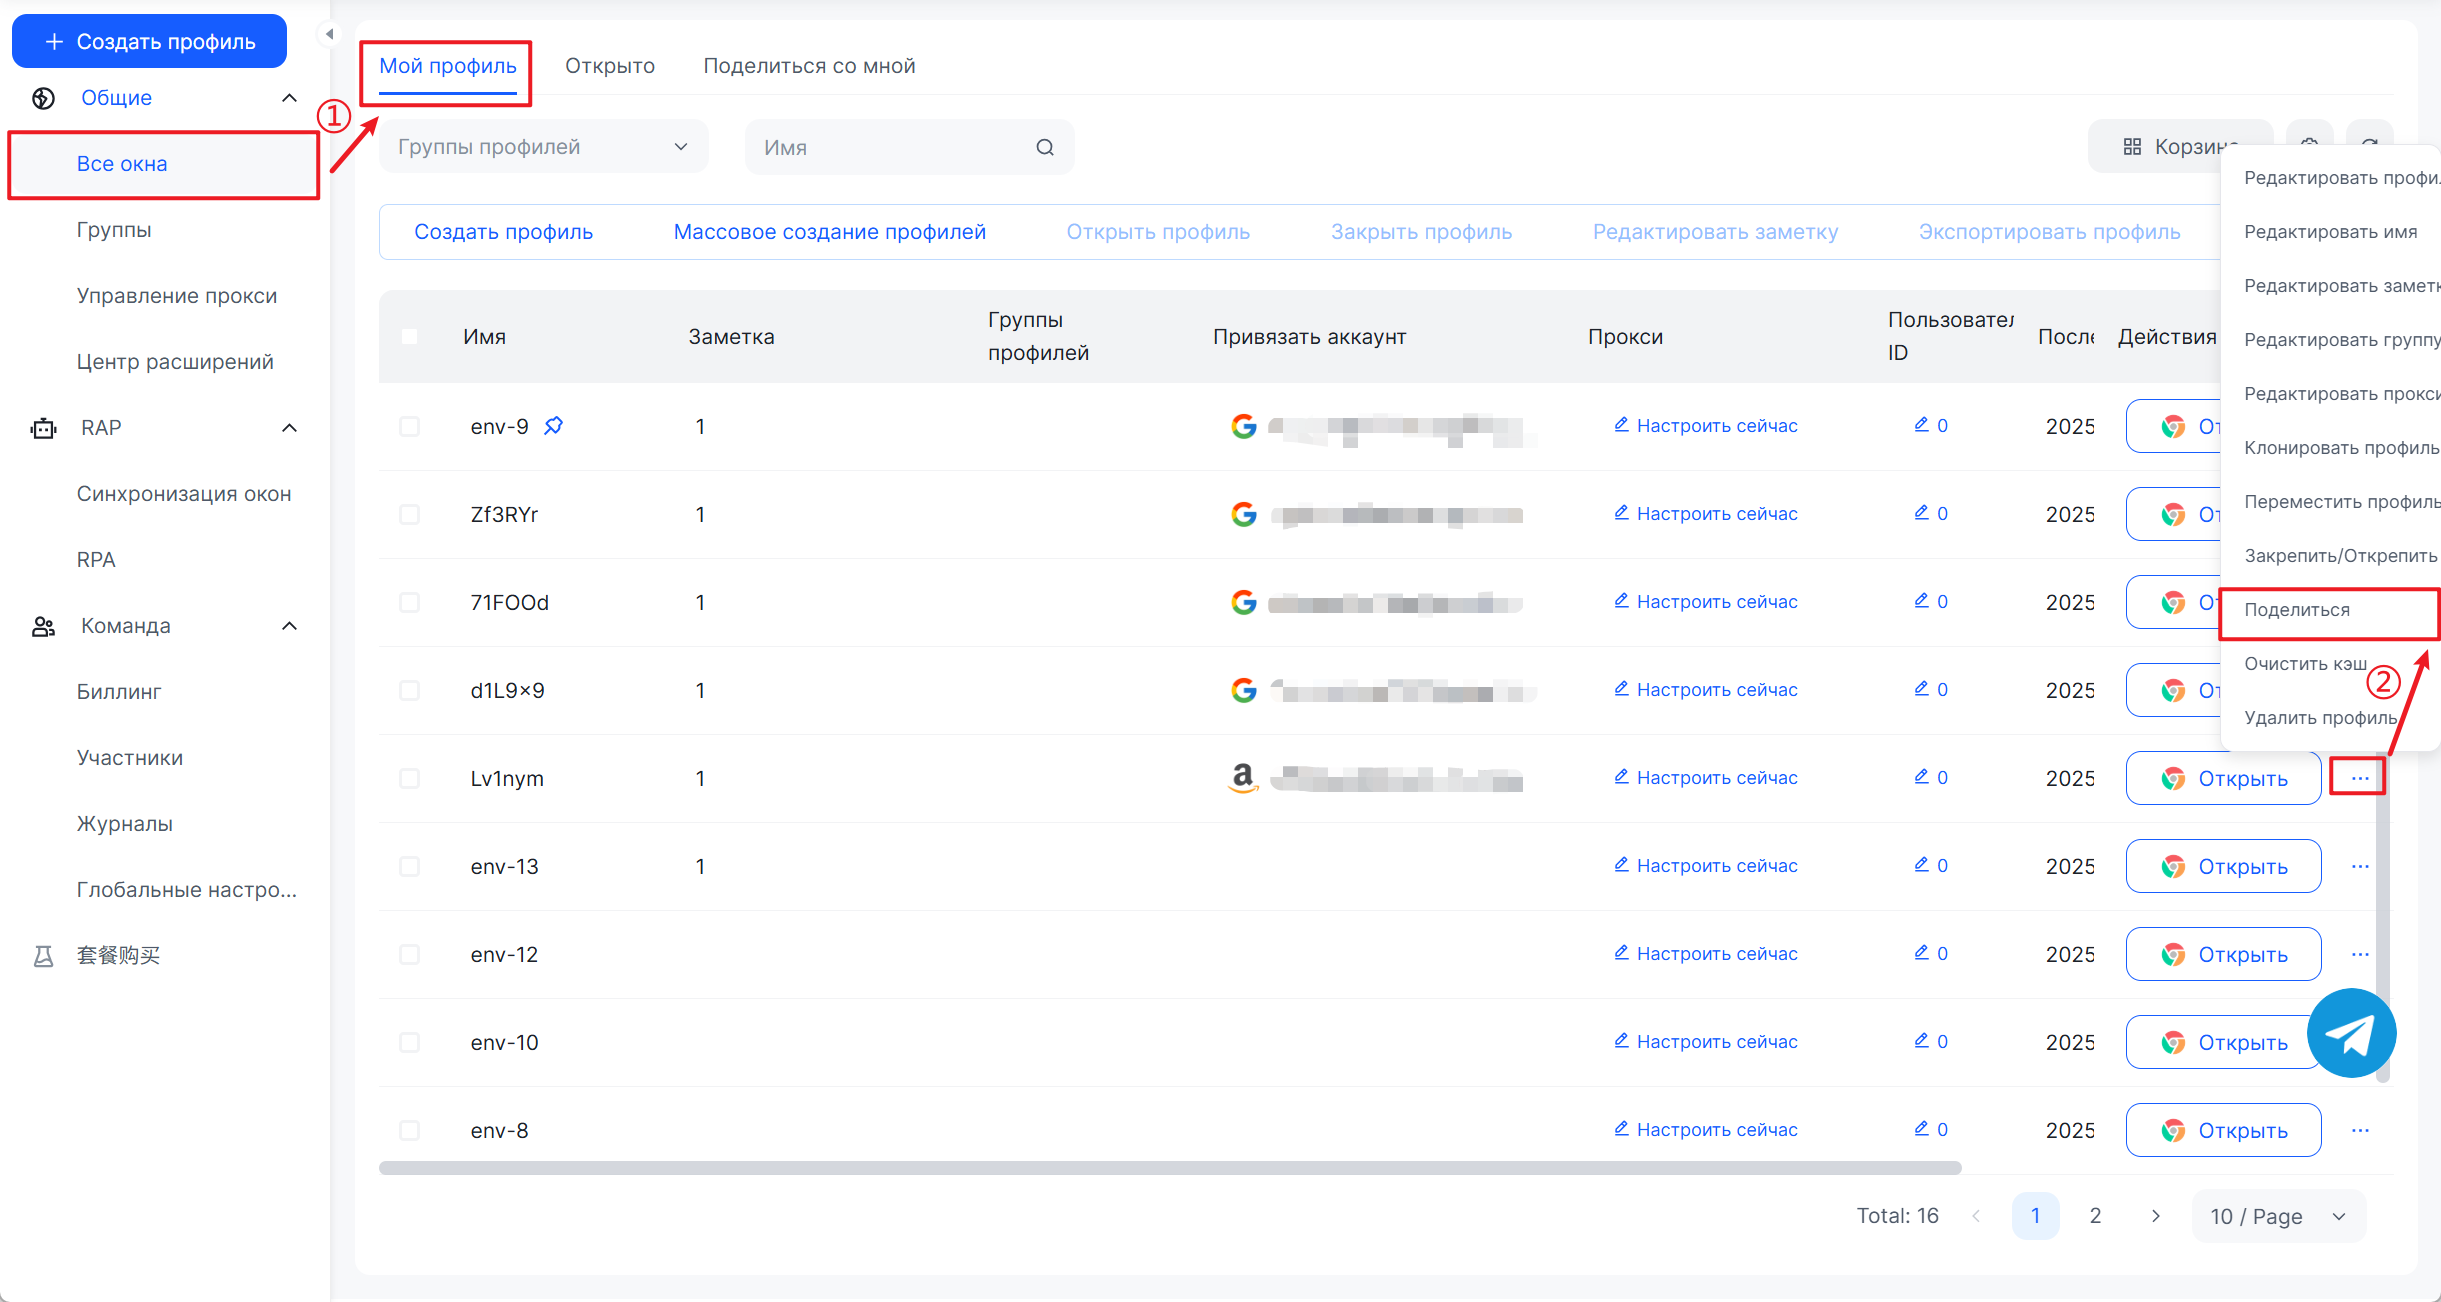This screenshot has height=1302, width=2441.
Task: Click the search magnifier in the Имя field
Action: point(1044,147)
